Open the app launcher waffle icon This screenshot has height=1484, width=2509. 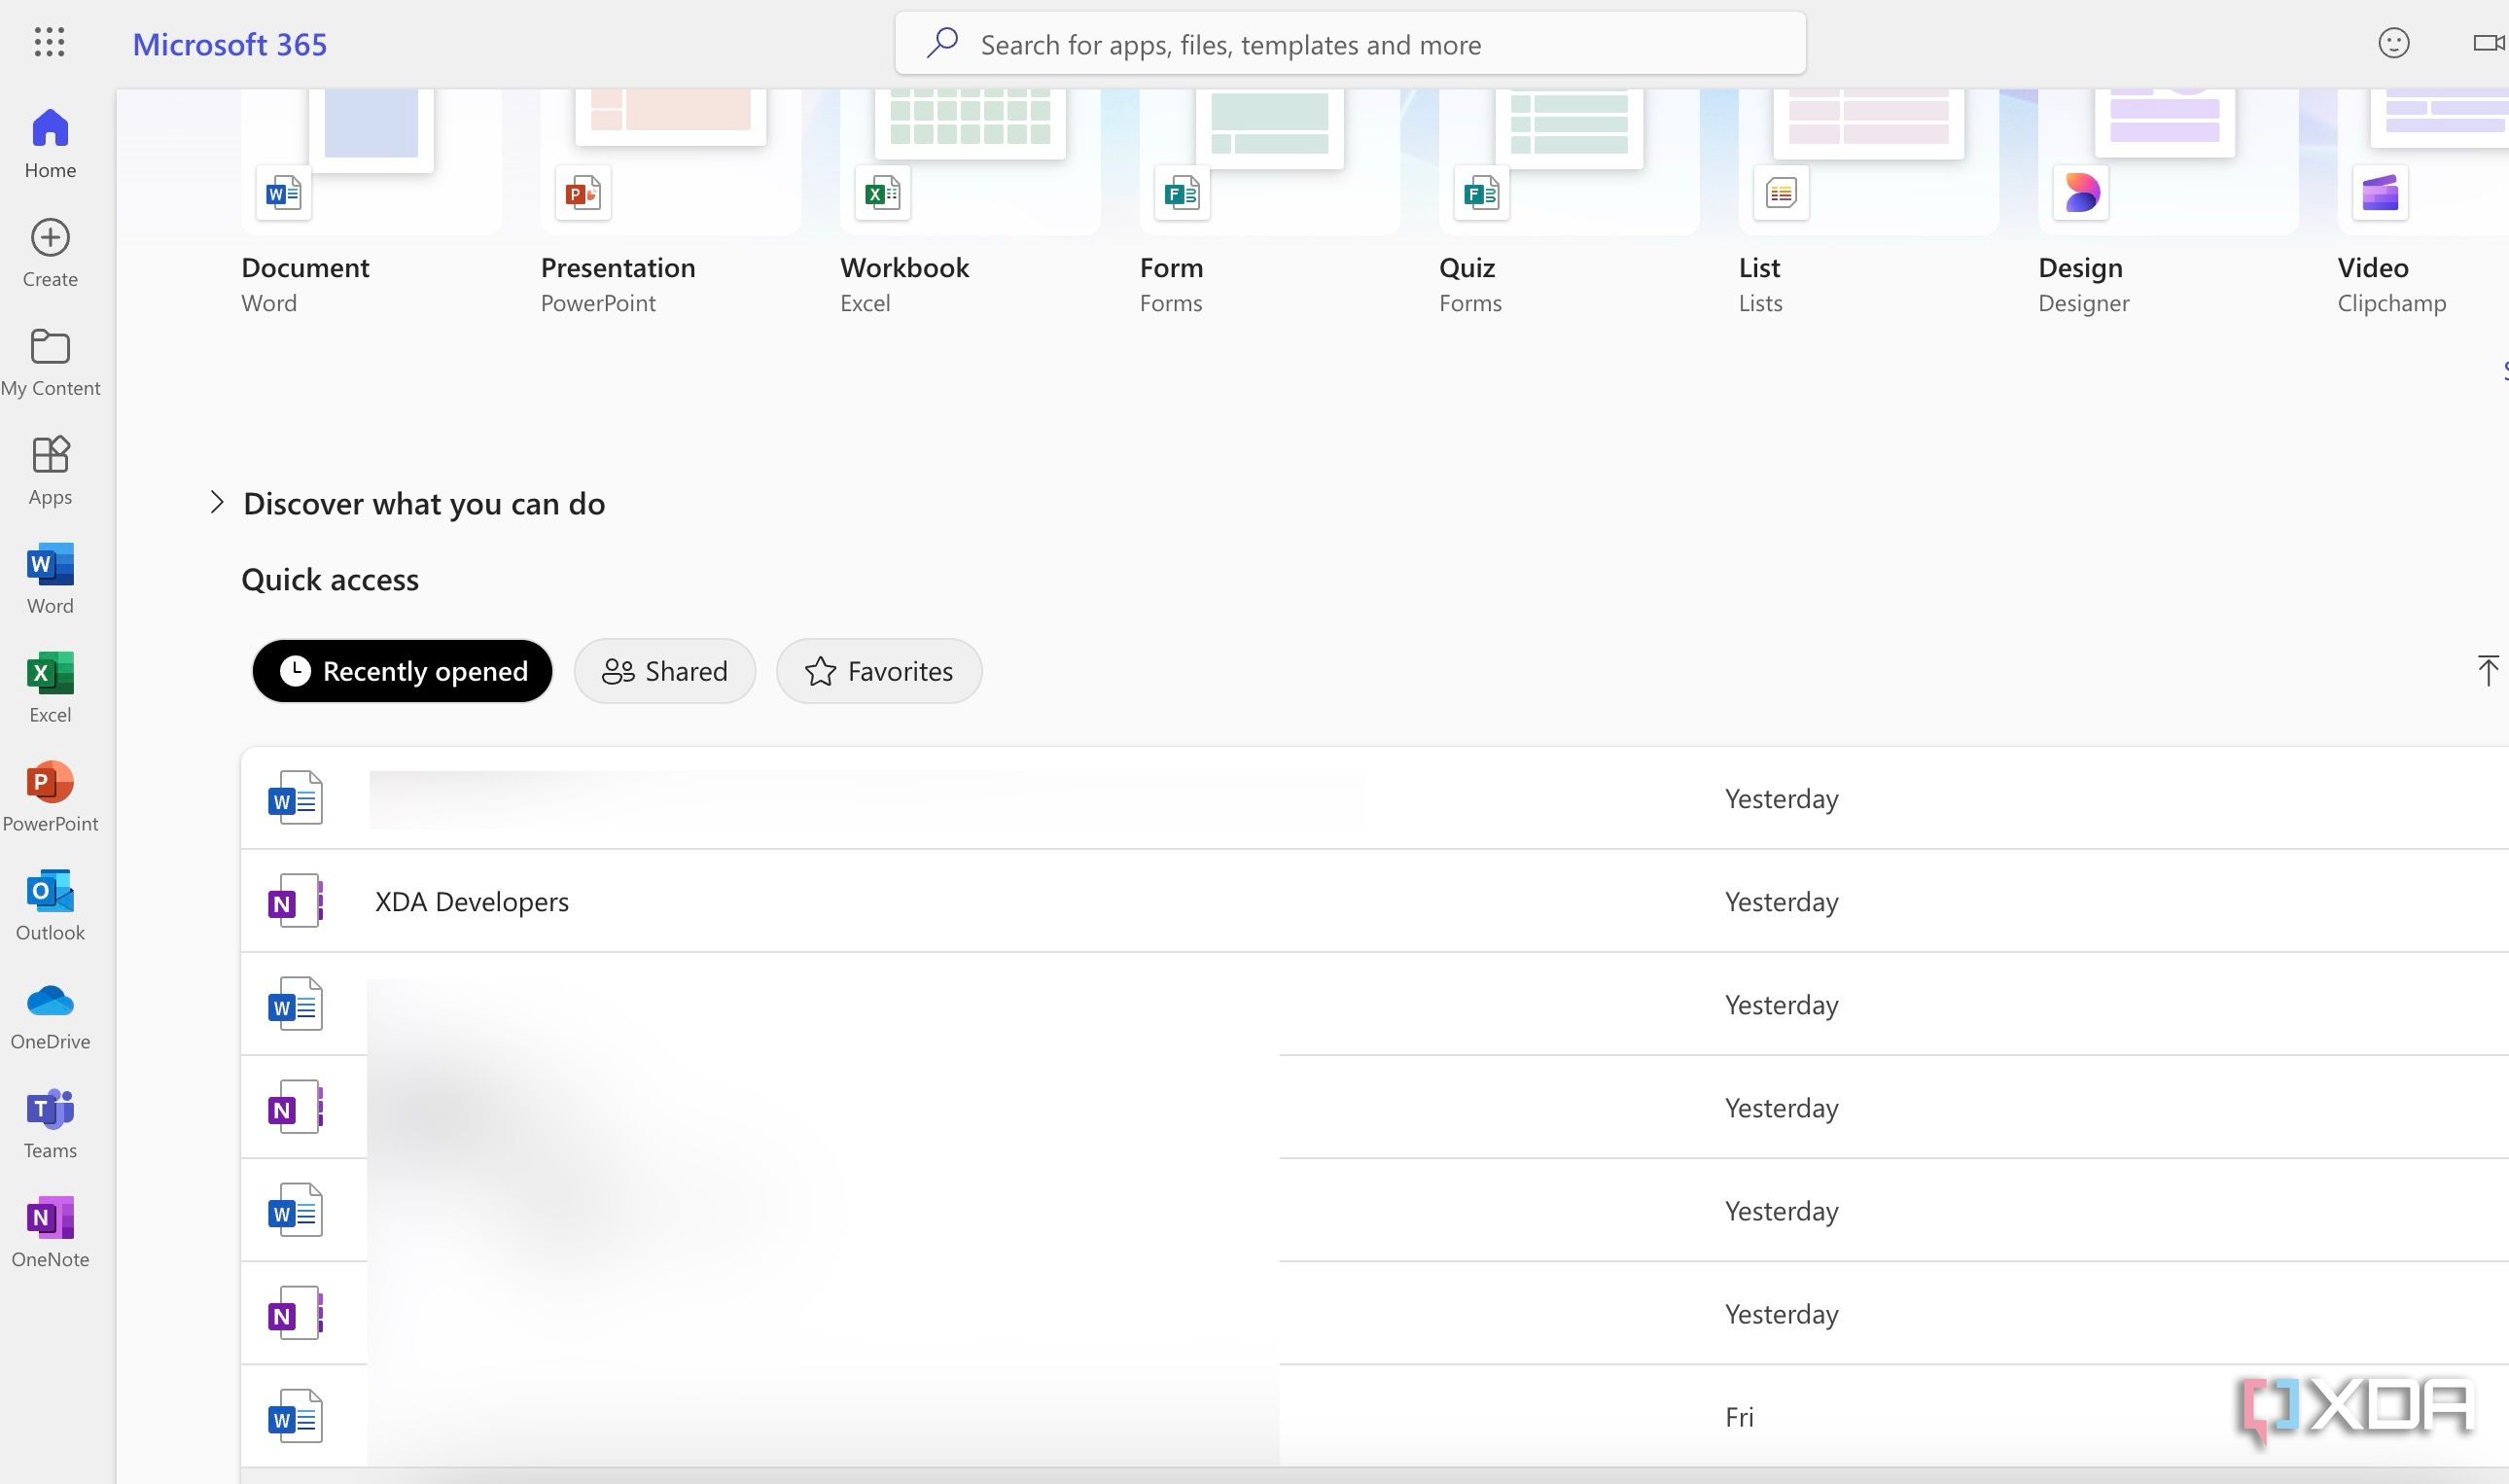tap(49, 42)
